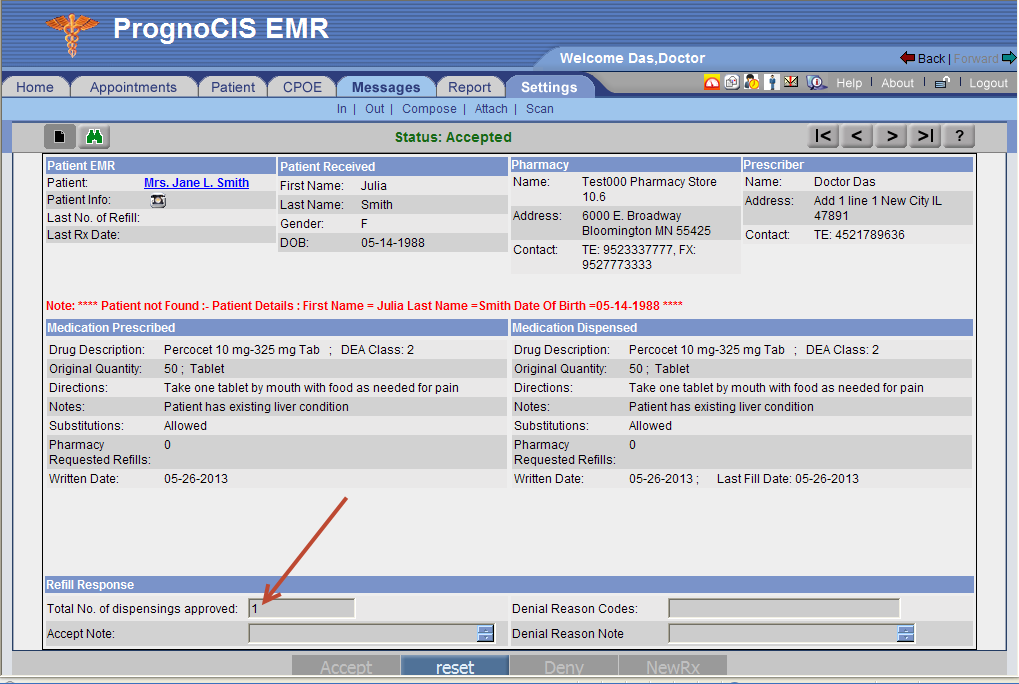This screenshot has height=684, width=1019.
Task: Open the Home tab
Action: pos(35,87)
